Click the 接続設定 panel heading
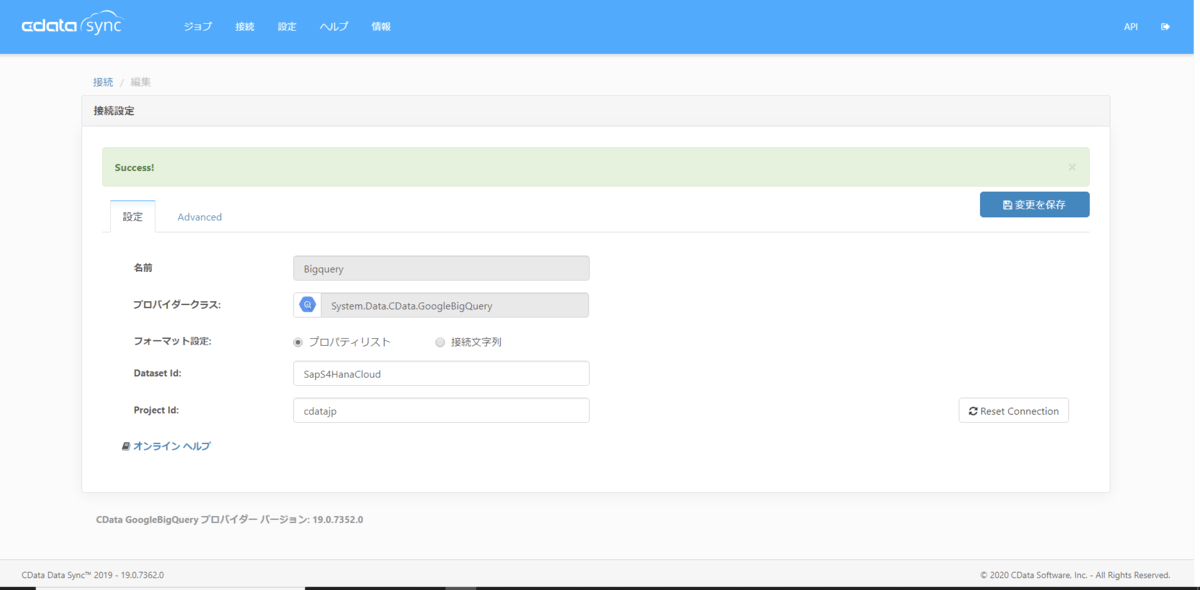Viewport: 1200px width, 590px height. pos(114,111)
